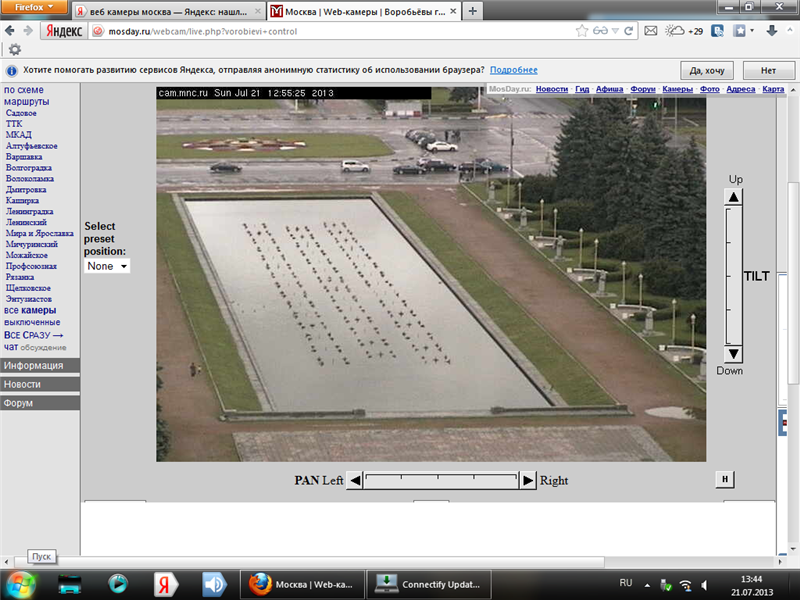The width and height of the screenshot is (800, 600).
Task: Open the bookmarks star menu in toolbar
Action: click(x=743, y=31)
